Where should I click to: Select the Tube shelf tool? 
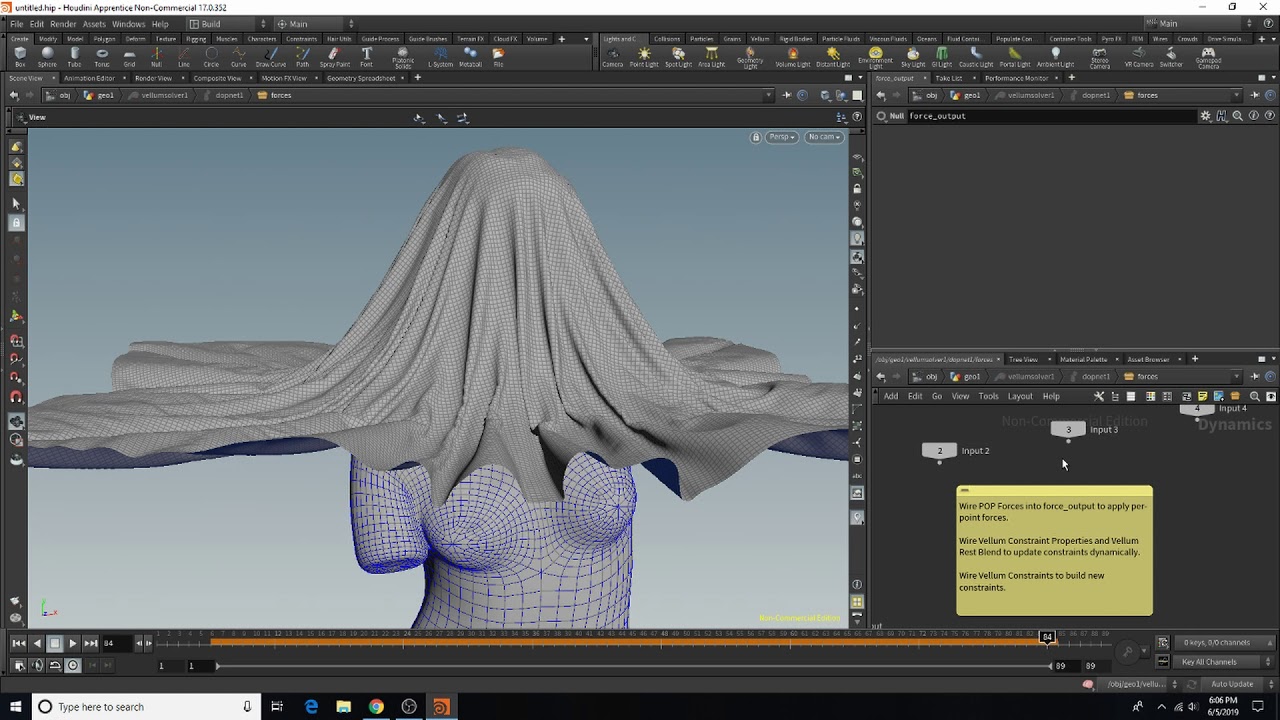pyautogui.click(x=74, y=57)
